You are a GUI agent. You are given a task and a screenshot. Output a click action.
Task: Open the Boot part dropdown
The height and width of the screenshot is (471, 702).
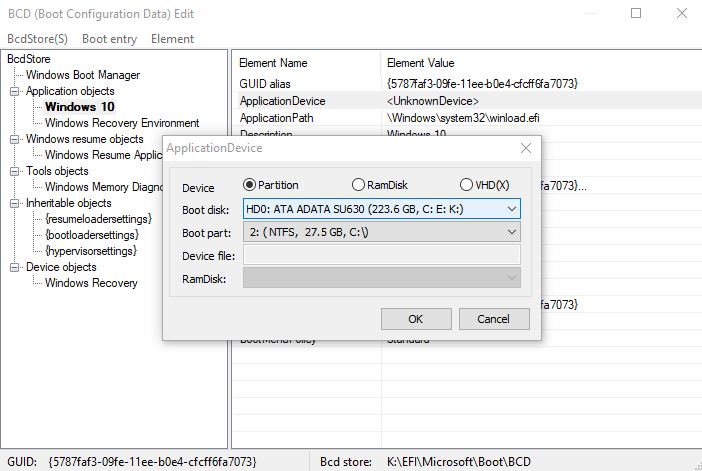[x=381, y=232]
